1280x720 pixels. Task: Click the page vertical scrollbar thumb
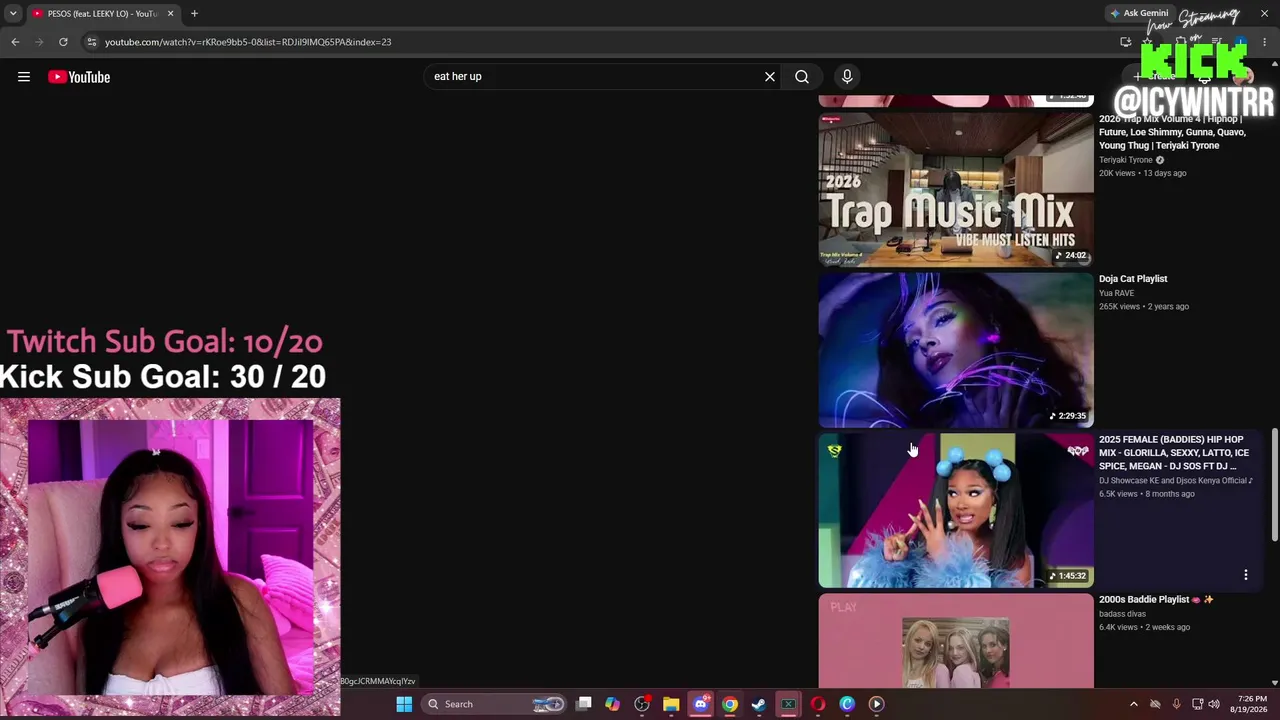(x=1274, y=486)
